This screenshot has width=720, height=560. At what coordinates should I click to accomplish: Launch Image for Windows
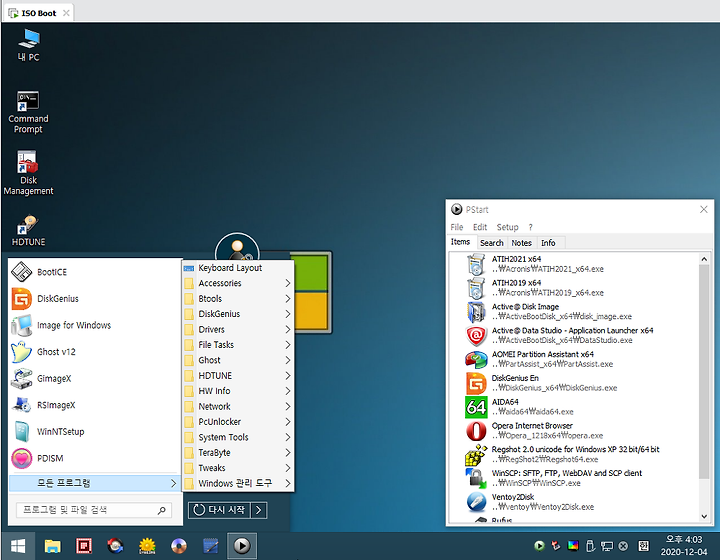(x=95, y=325)
